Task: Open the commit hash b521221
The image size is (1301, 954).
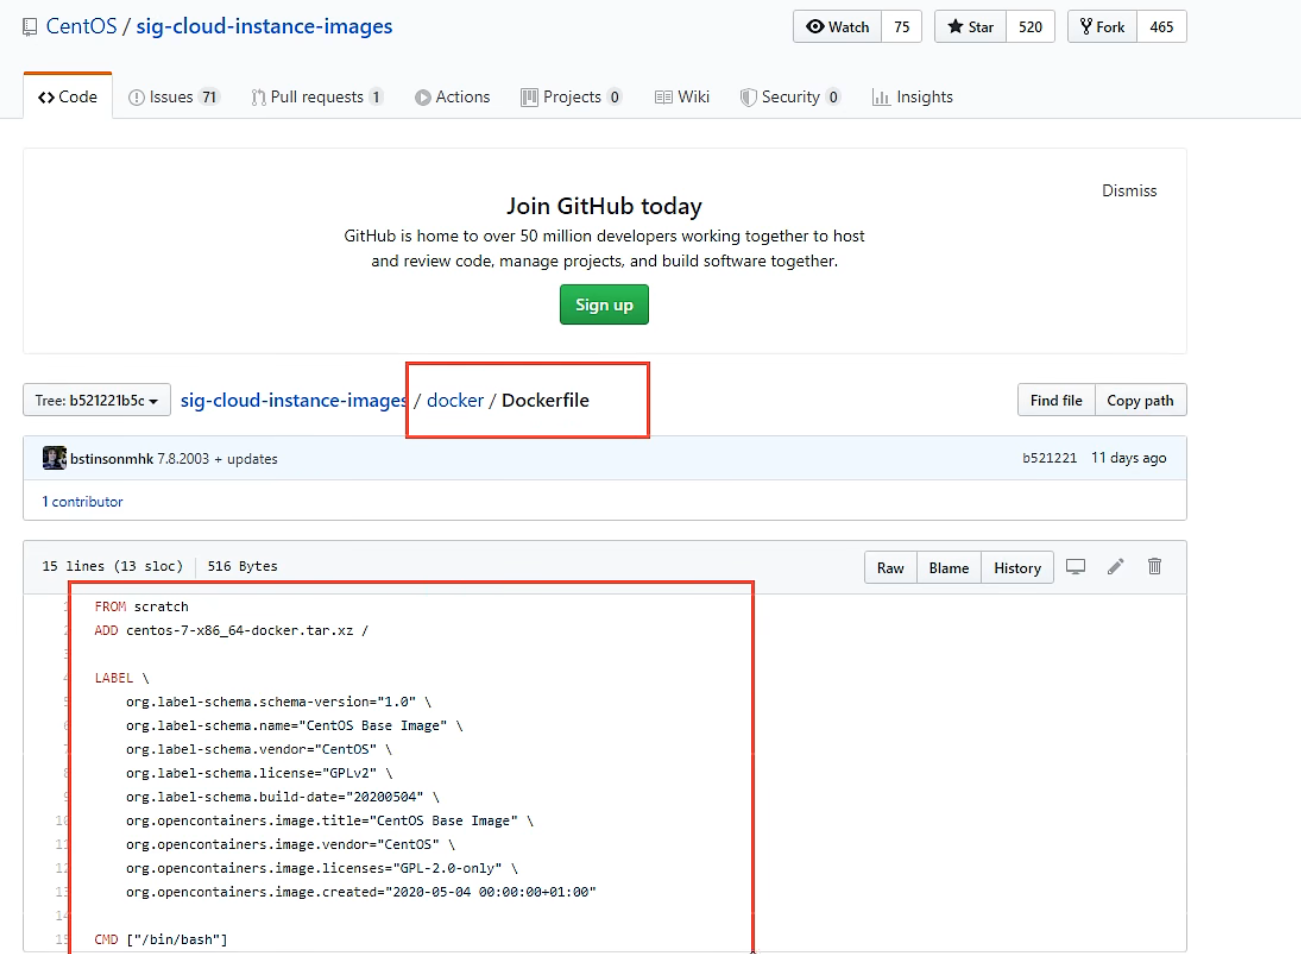Action: (1049, 458)
